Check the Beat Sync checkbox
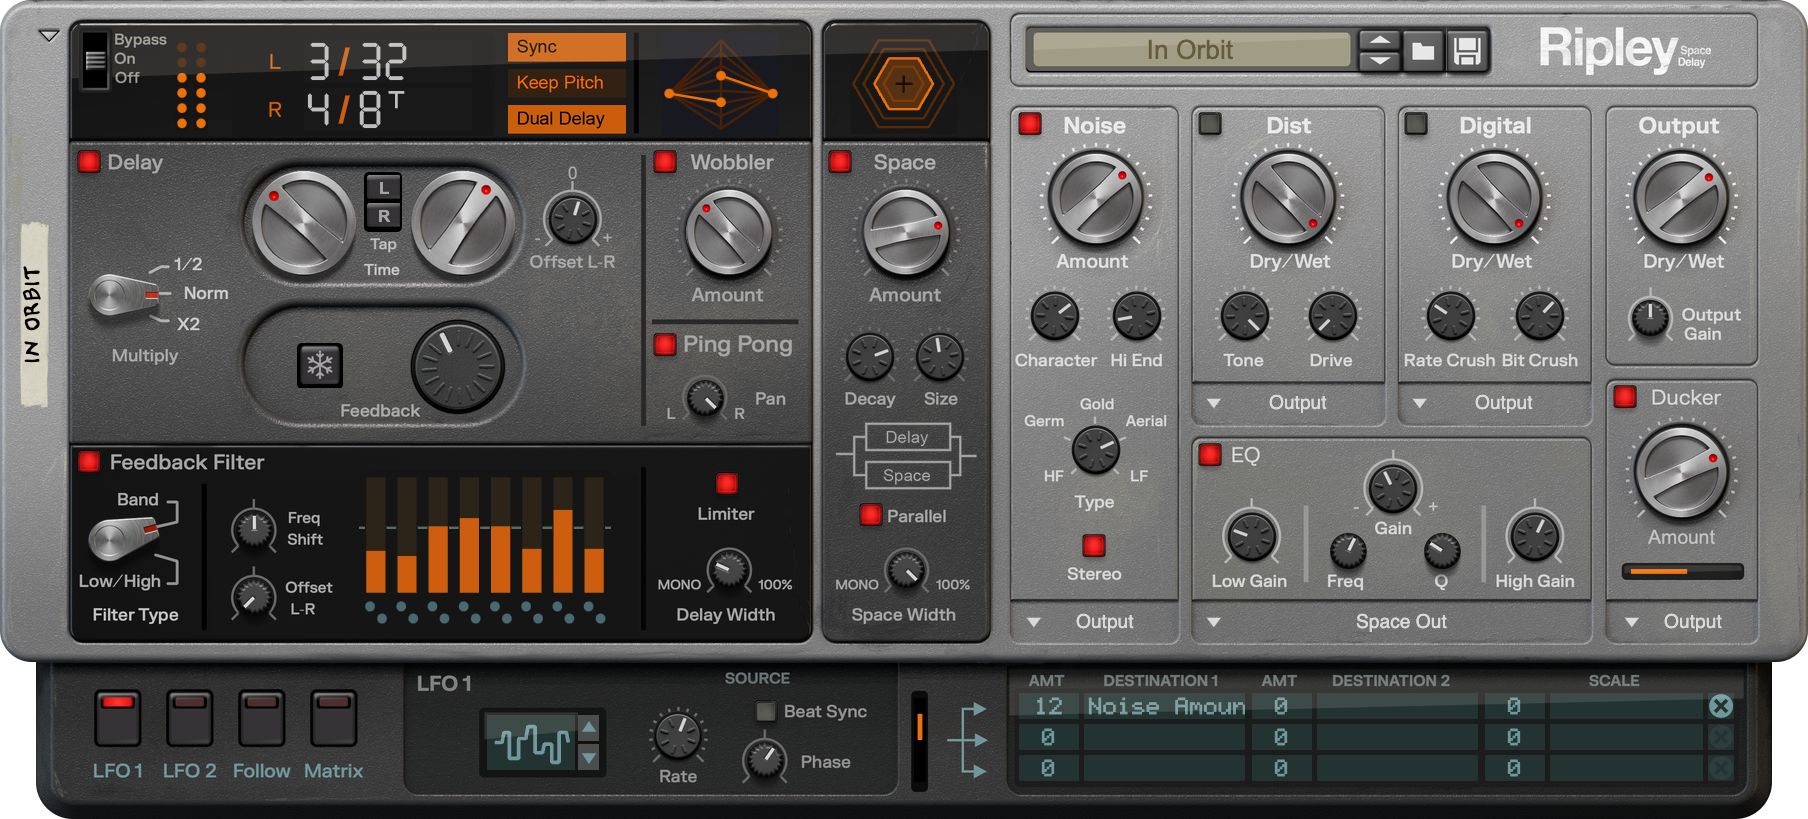The width and height of the screenshot is (1808, 819). [766, 711]
